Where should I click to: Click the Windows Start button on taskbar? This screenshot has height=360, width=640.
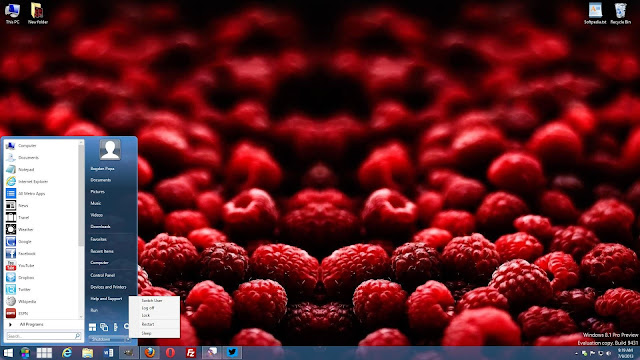8,353
